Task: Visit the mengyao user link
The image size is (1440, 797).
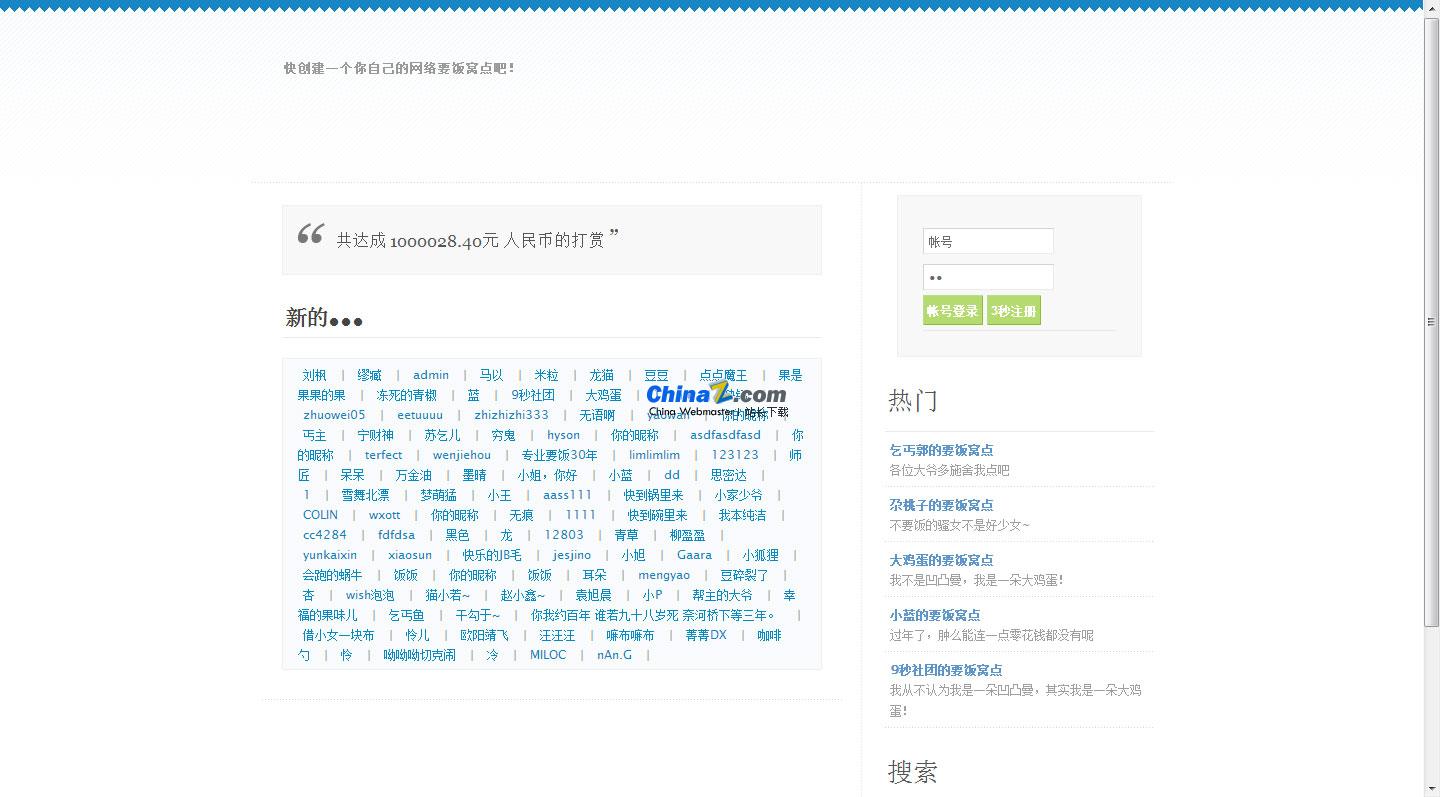Action: click(664, 575)
